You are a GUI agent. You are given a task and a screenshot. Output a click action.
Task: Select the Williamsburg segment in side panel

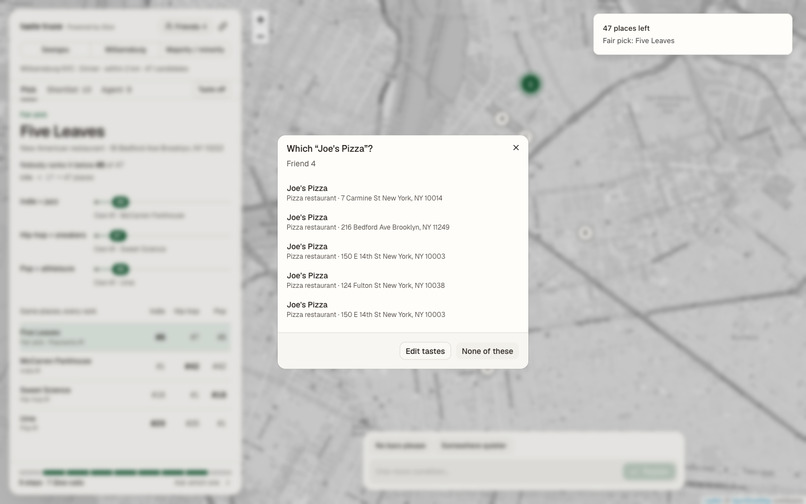(x=125, y=50)
